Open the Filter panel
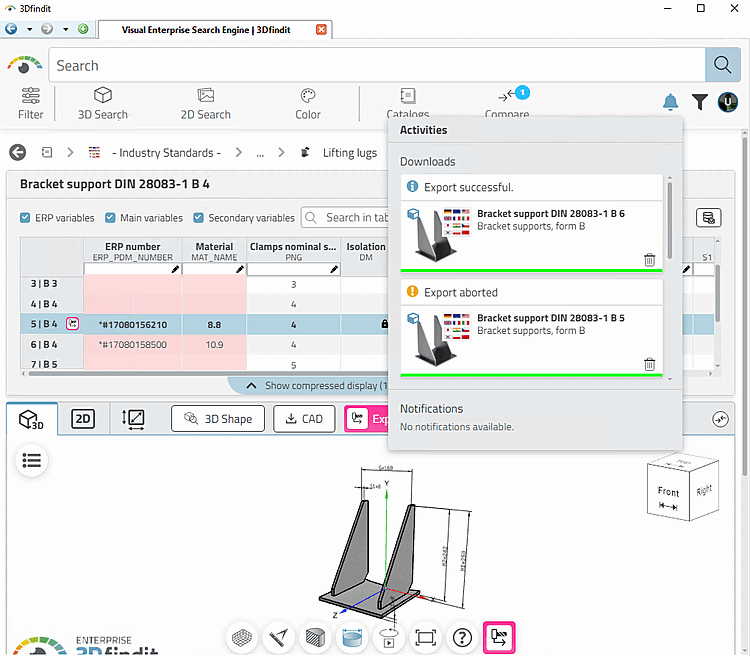The width and height of the screenshot is (750, 656). pos(31,103)
